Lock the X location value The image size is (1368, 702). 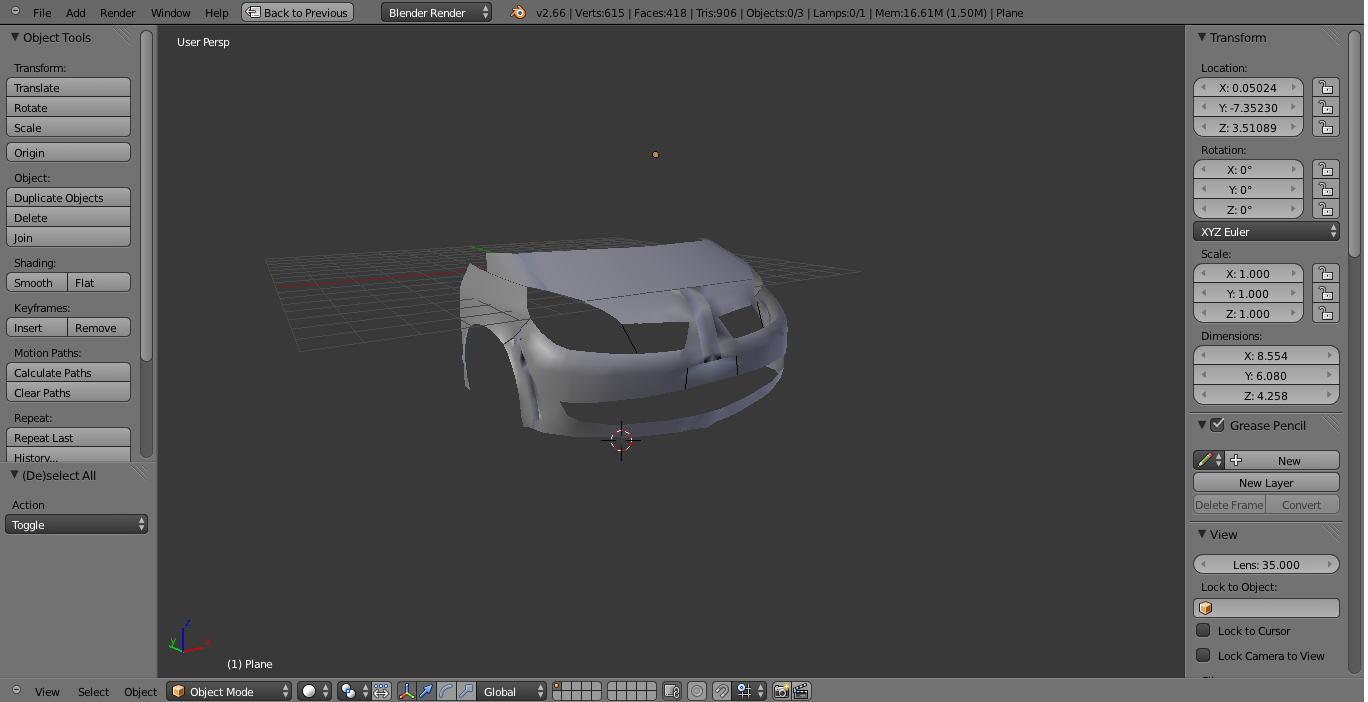(1326, 88)
